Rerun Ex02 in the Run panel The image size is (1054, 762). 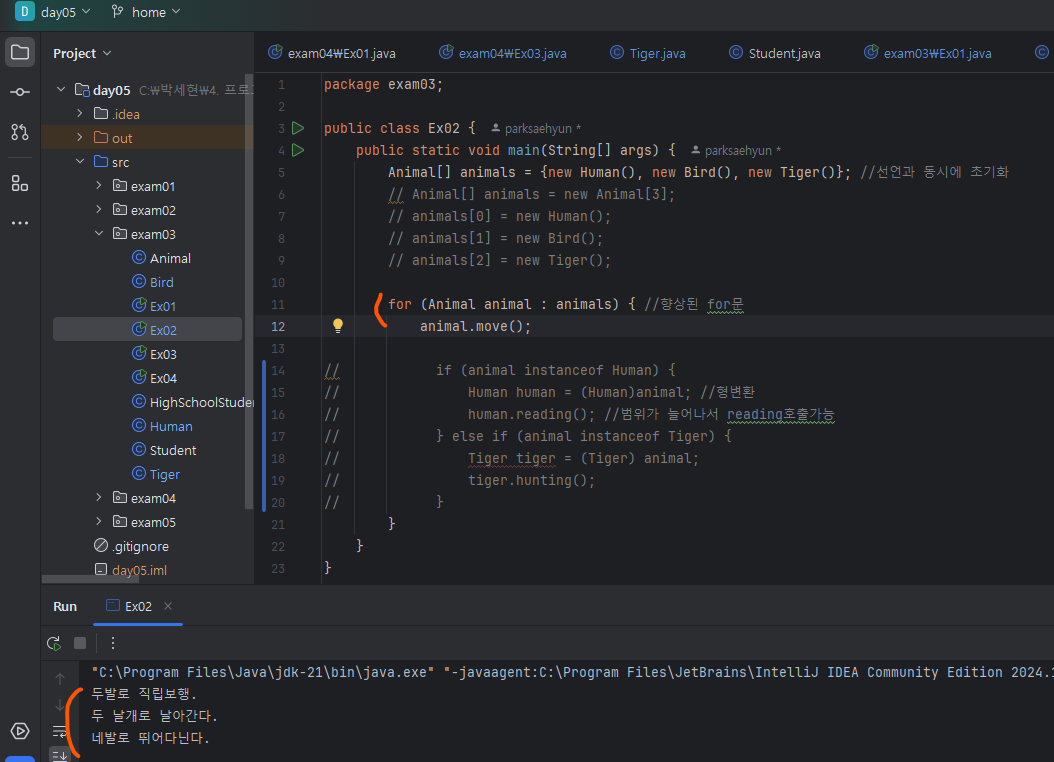54,643
